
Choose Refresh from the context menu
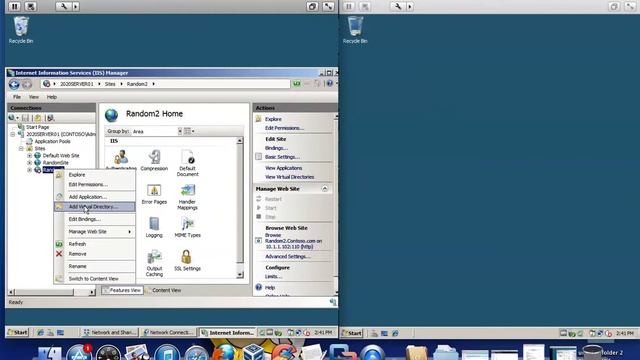95,244
